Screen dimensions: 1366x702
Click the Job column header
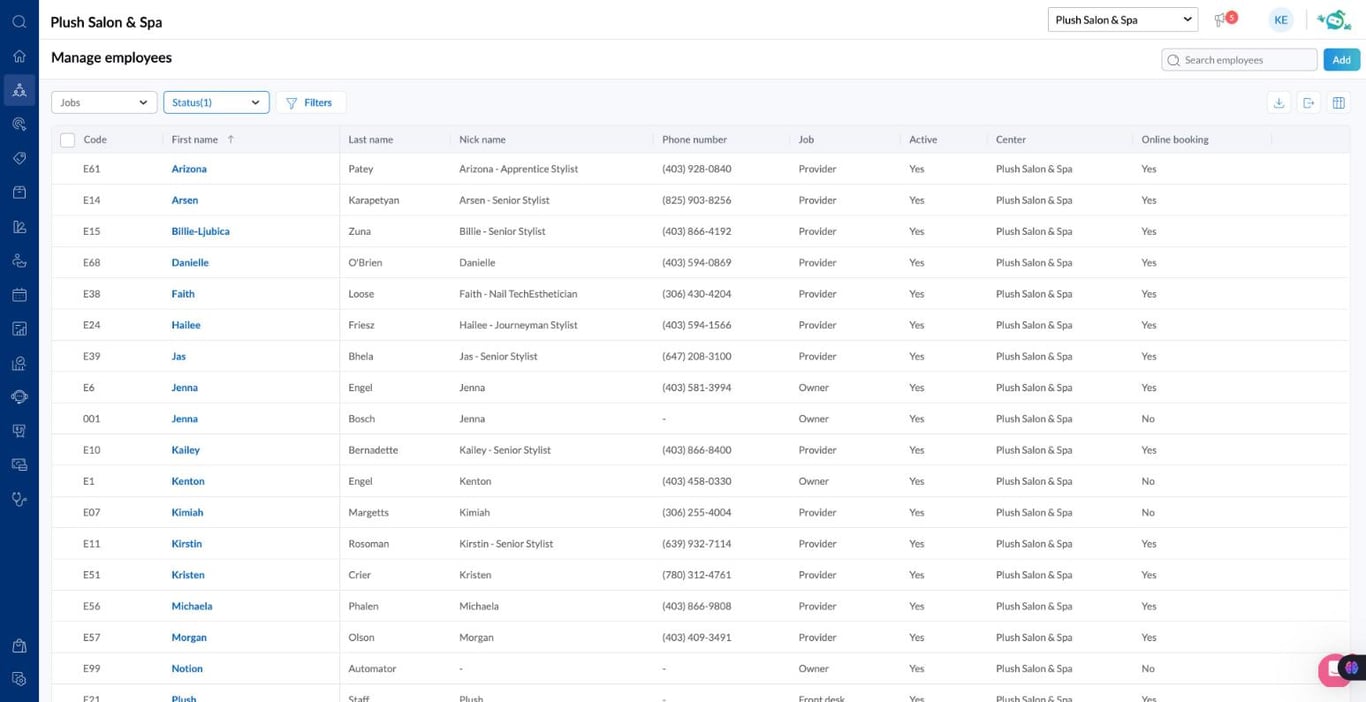pos(806,140)
